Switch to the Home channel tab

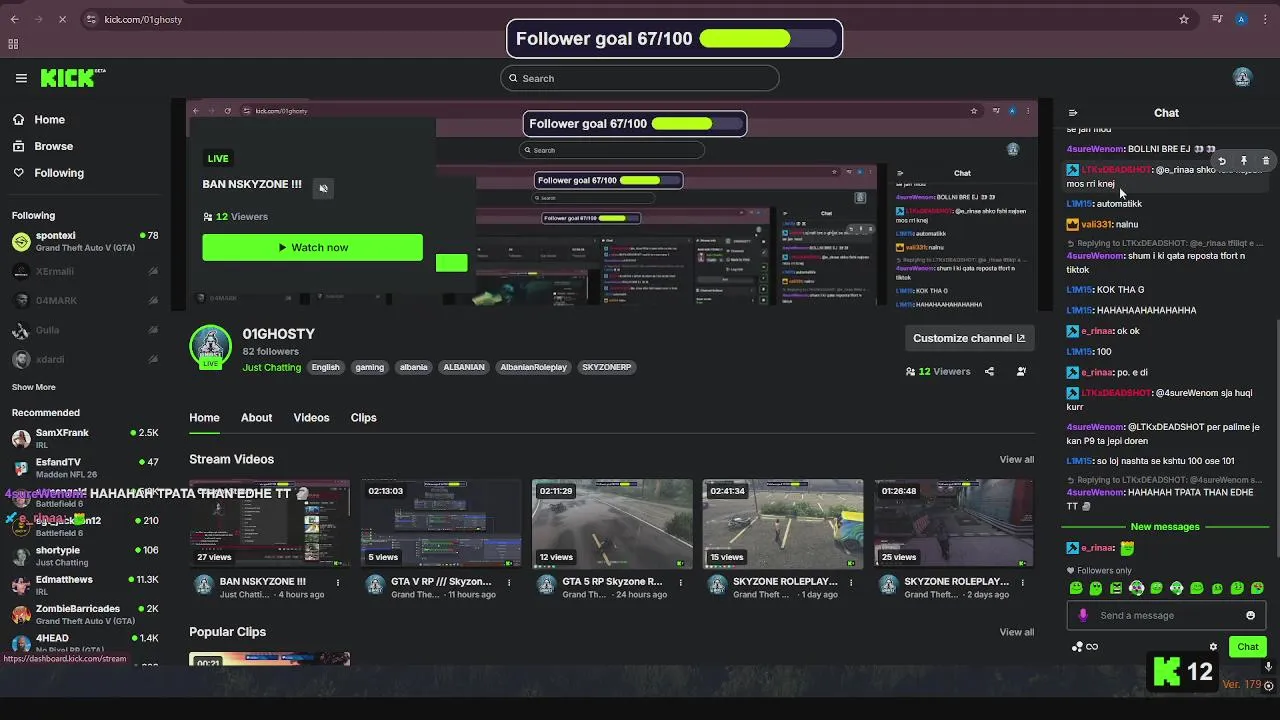(204, 418)
